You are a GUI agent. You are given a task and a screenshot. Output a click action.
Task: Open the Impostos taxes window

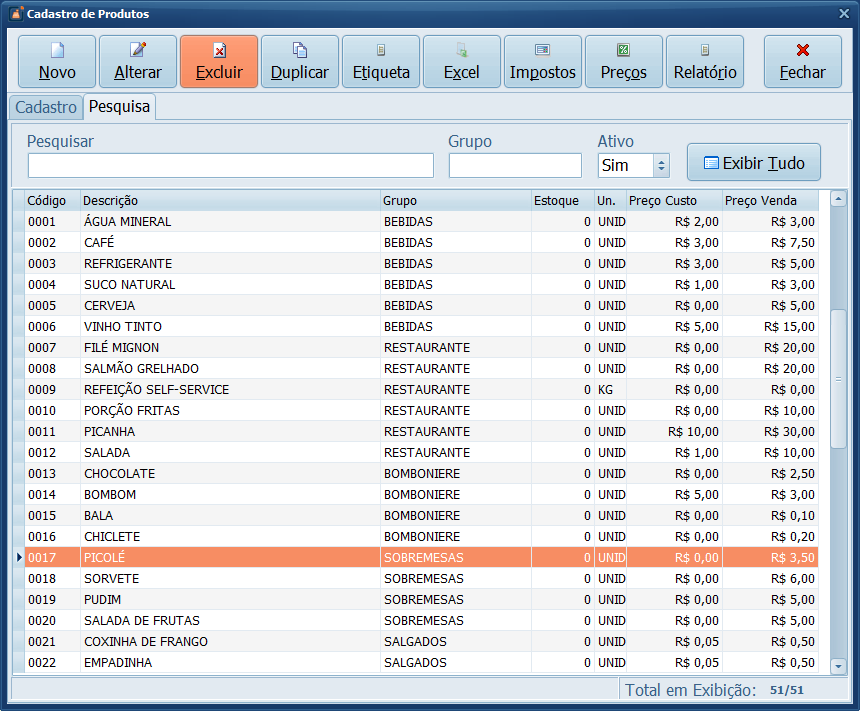pyautogui.click(x=543, y=62)
